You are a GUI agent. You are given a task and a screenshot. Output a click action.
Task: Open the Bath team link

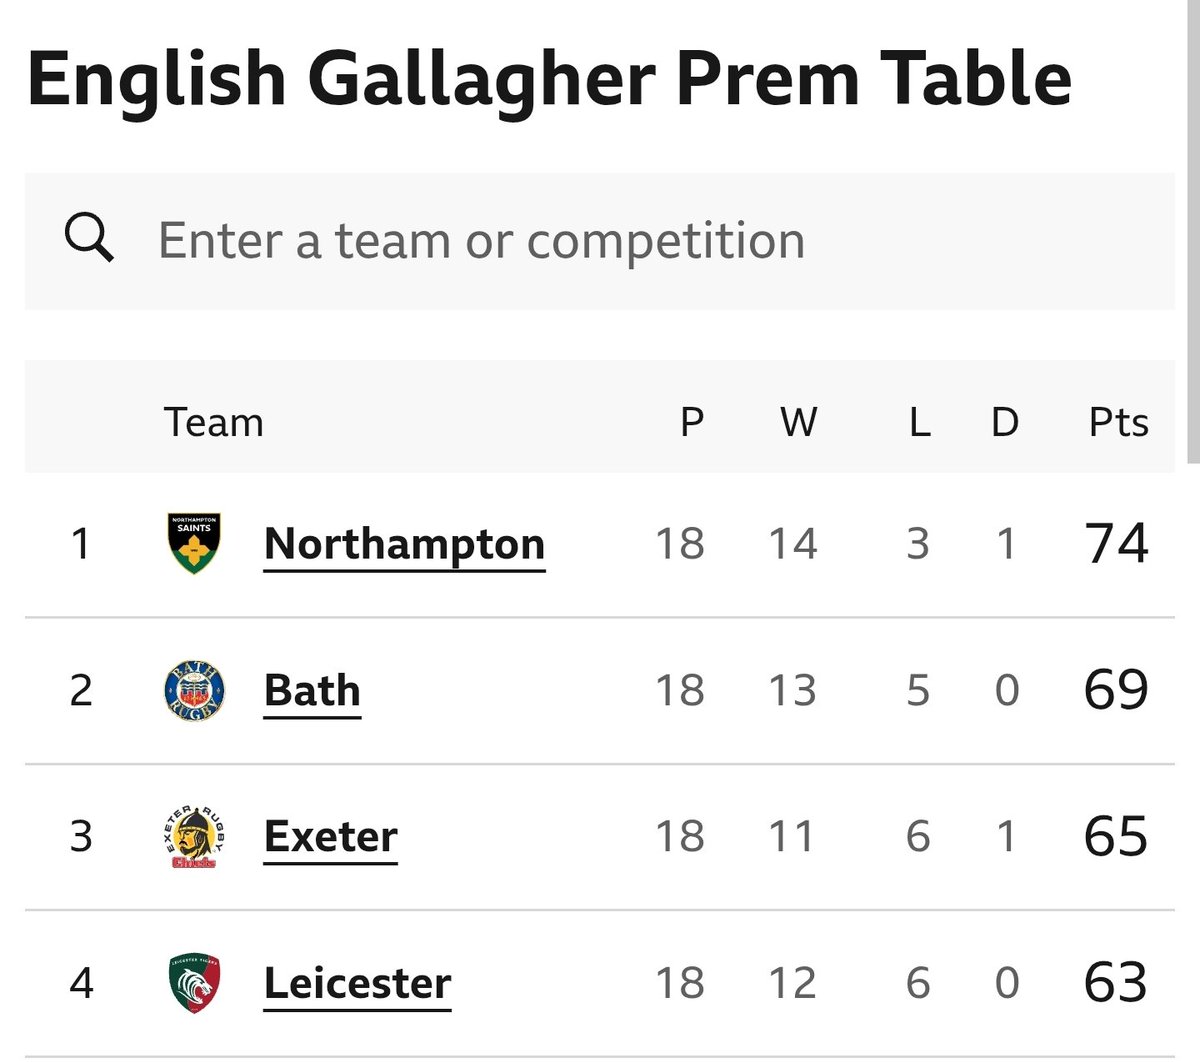pyautogui.click(x=312, y=691)
